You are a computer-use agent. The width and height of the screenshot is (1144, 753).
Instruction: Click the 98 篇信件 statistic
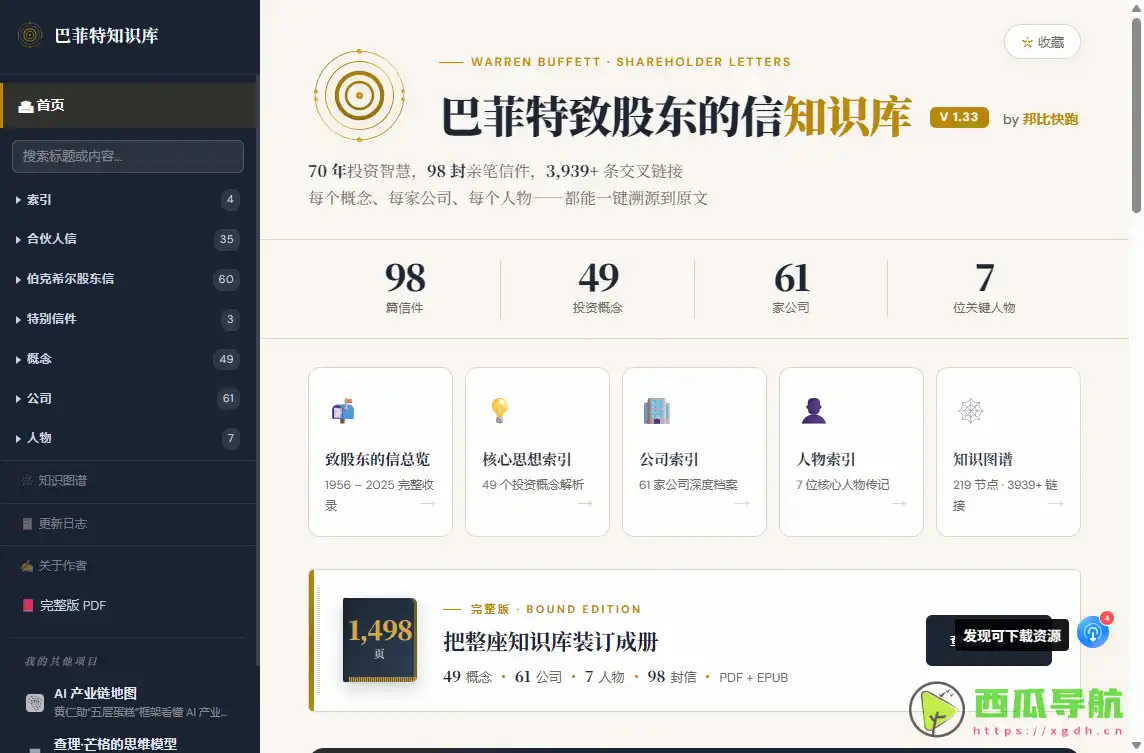405,288
